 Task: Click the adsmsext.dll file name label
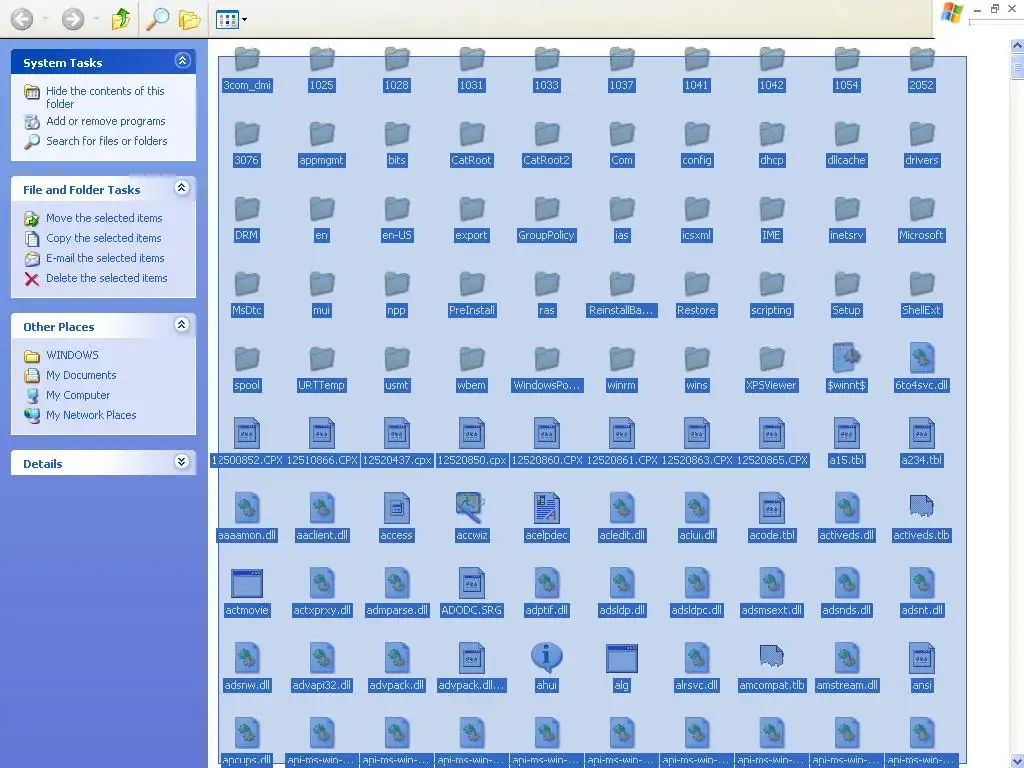tap(771, 610)
